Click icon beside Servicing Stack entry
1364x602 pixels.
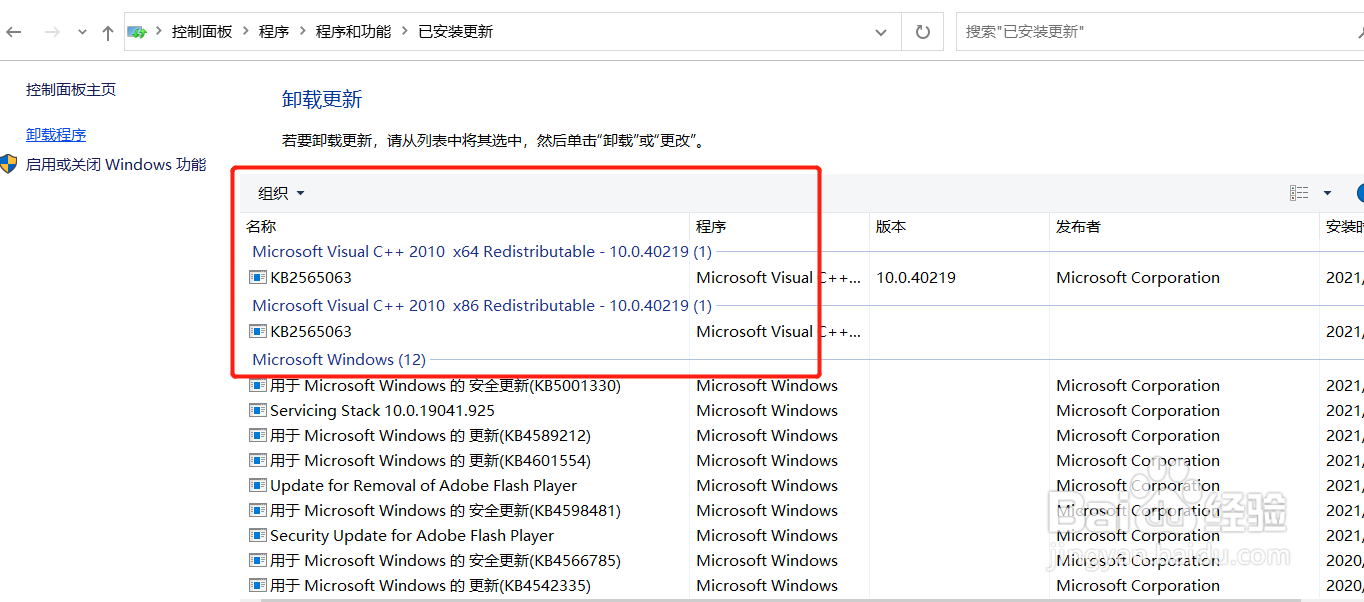258,410
